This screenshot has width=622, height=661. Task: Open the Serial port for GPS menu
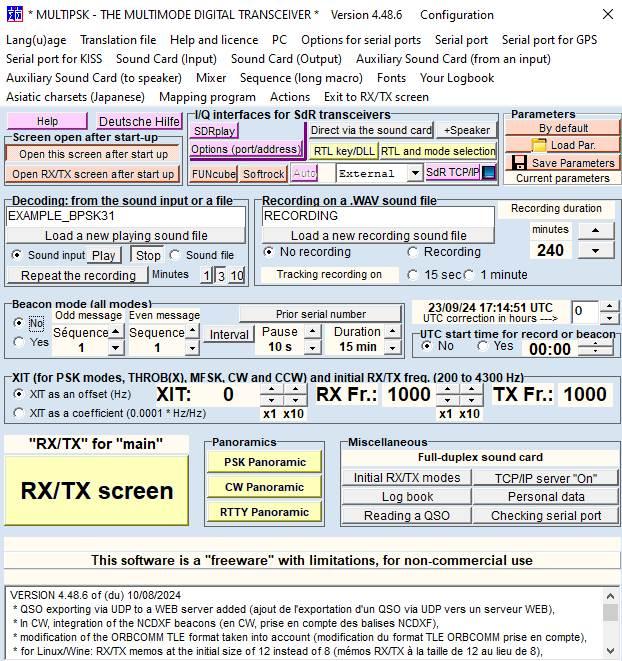549,40
